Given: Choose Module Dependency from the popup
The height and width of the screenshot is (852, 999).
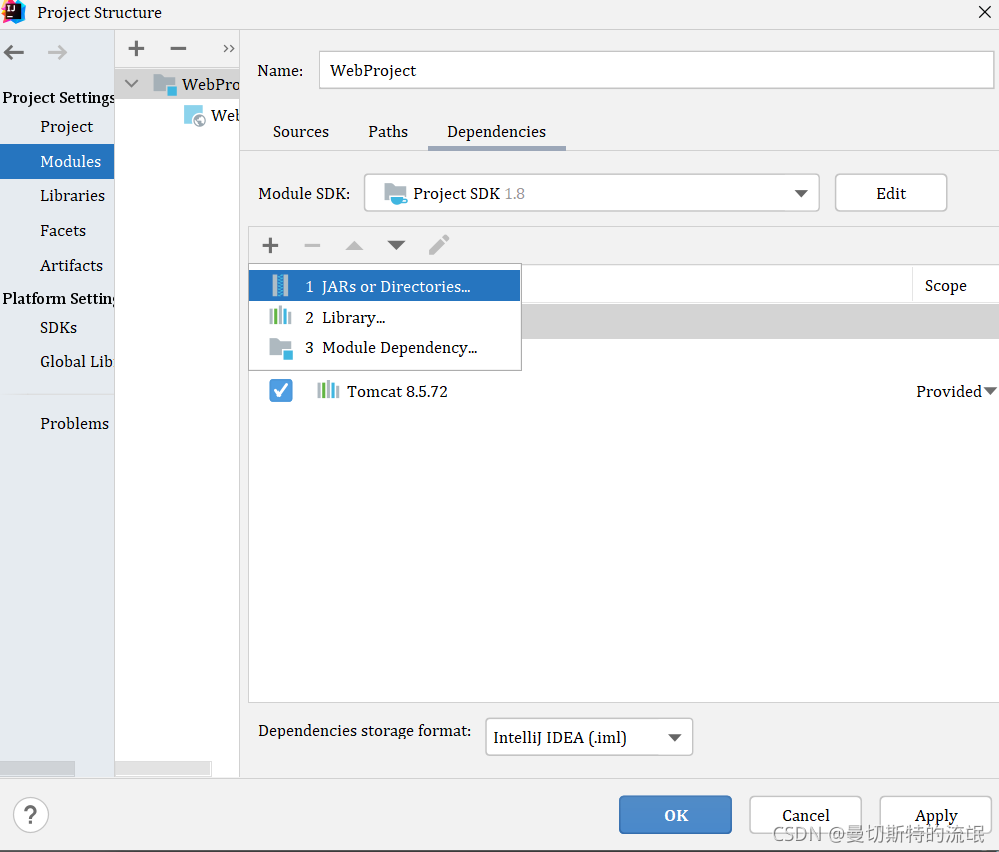Looking at the screenshot, I should pos(385,347).
